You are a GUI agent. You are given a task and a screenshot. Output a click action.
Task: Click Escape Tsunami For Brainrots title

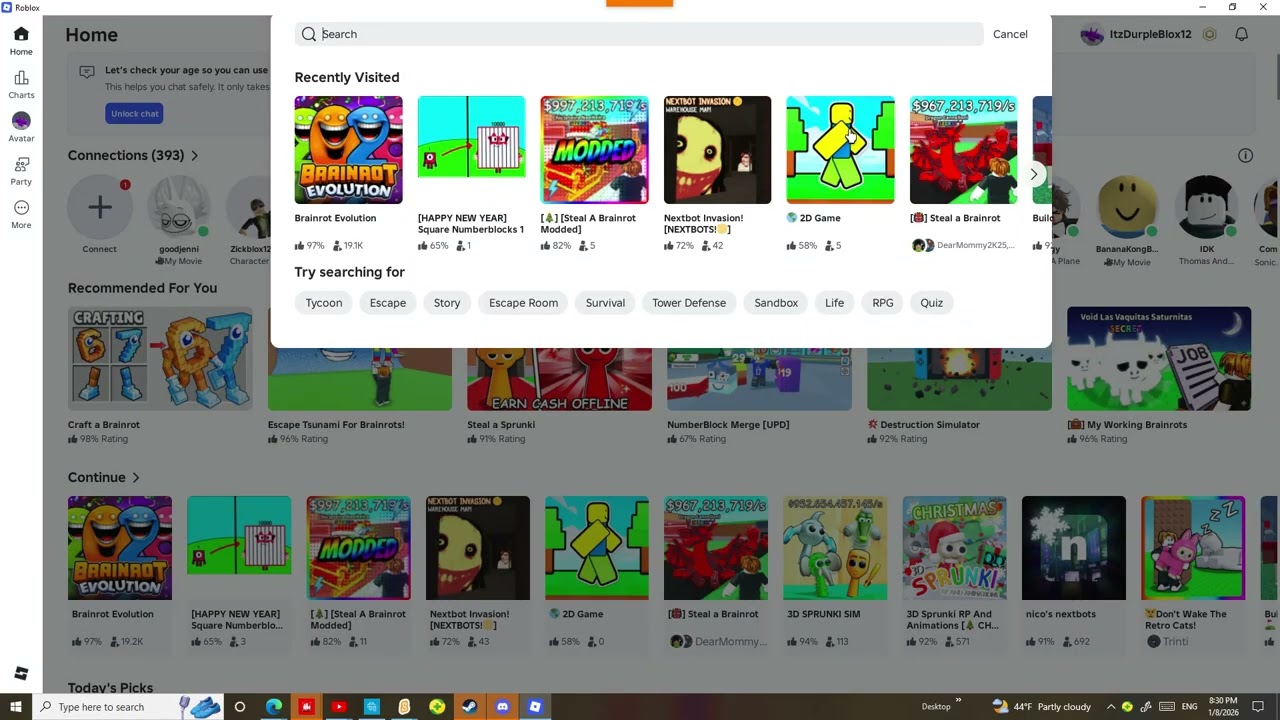click(336, 425)
